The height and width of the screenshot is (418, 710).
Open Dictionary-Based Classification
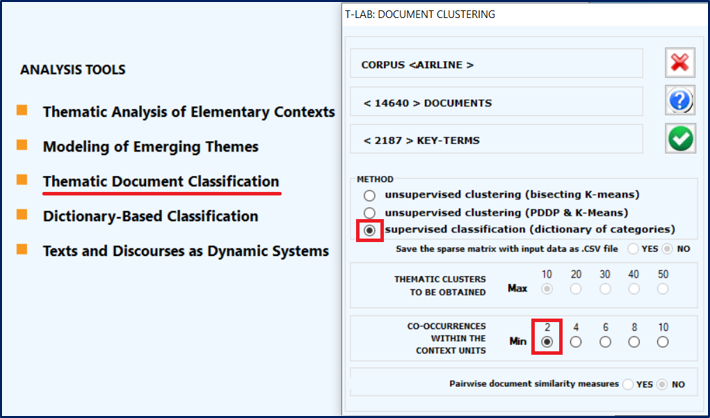point(150,216)
